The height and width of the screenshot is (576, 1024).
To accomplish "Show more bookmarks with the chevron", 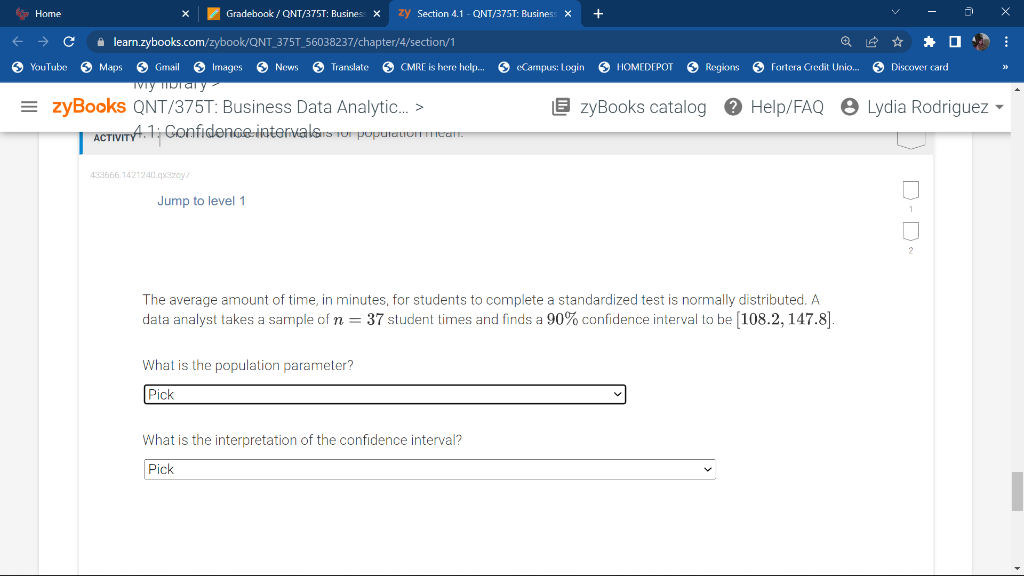I will [x=1005, y=67].
